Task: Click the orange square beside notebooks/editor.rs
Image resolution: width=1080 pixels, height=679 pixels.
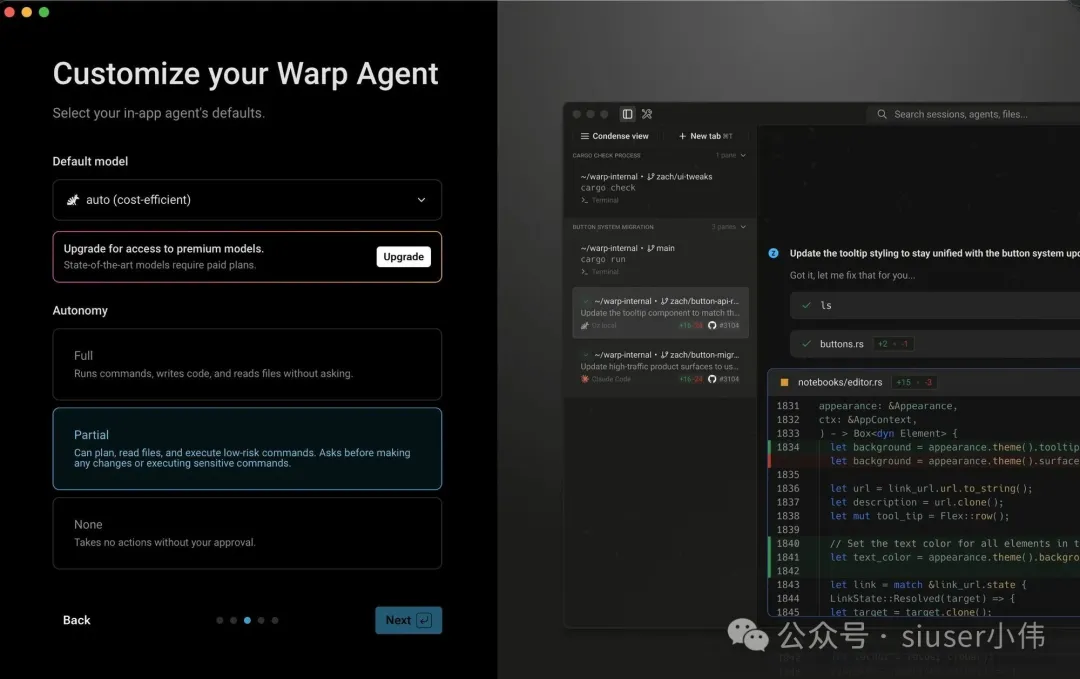Action: tap(784, 382)
